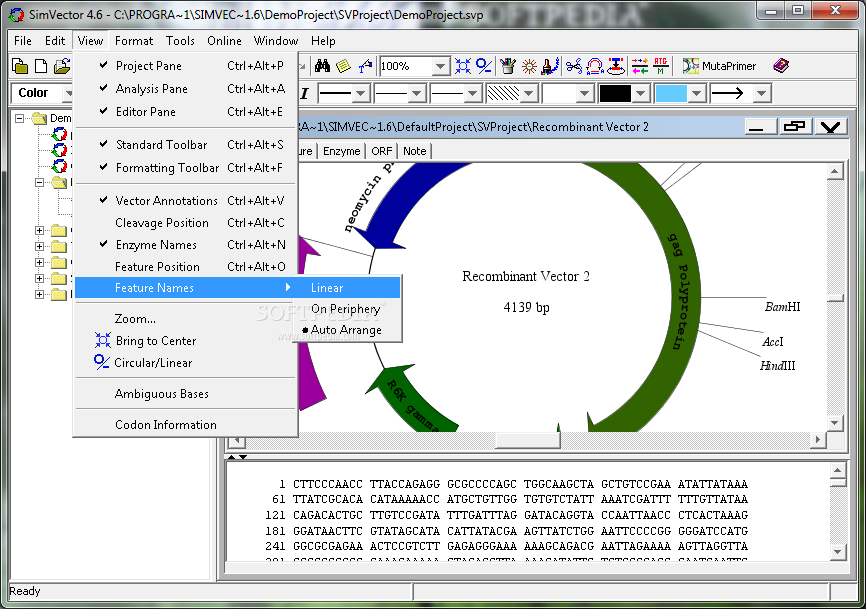The image size is (866, 609).
Task: Click the red arc magnet icon
Action: [x=595, y=66]
